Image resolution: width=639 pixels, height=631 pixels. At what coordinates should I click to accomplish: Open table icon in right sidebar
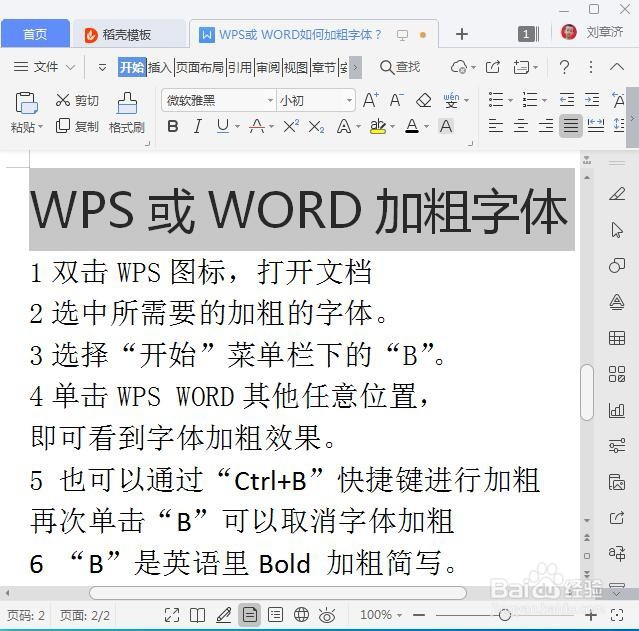coord(617,338)
